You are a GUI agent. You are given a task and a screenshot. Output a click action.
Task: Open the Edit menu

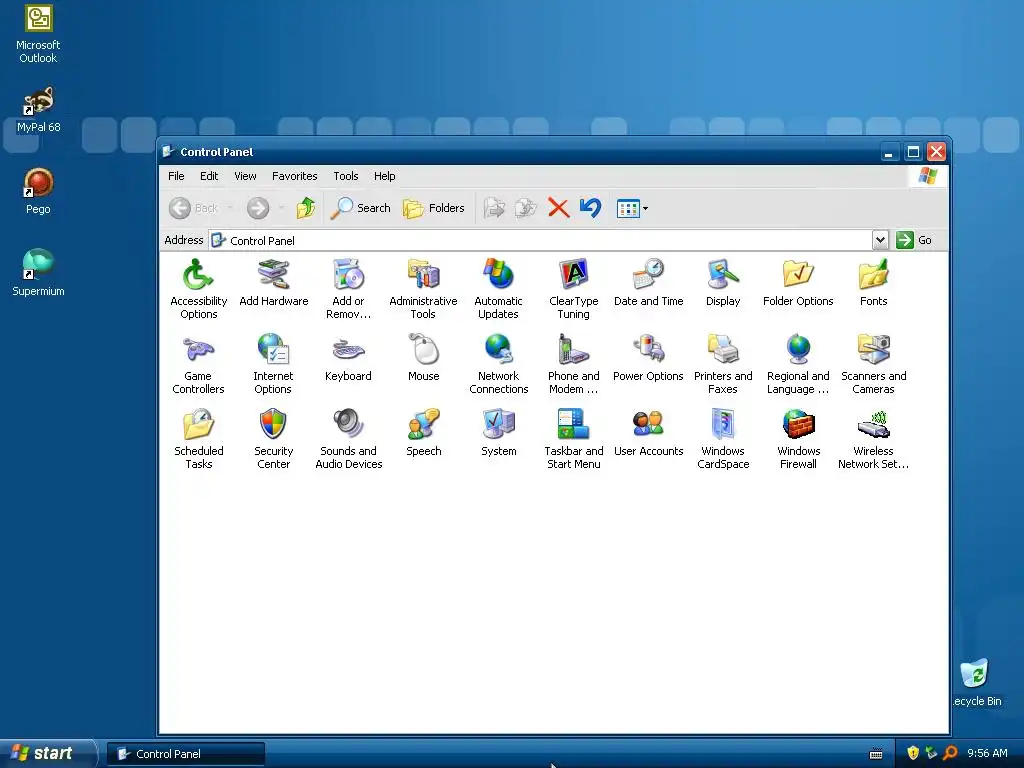tap(209, 176)
